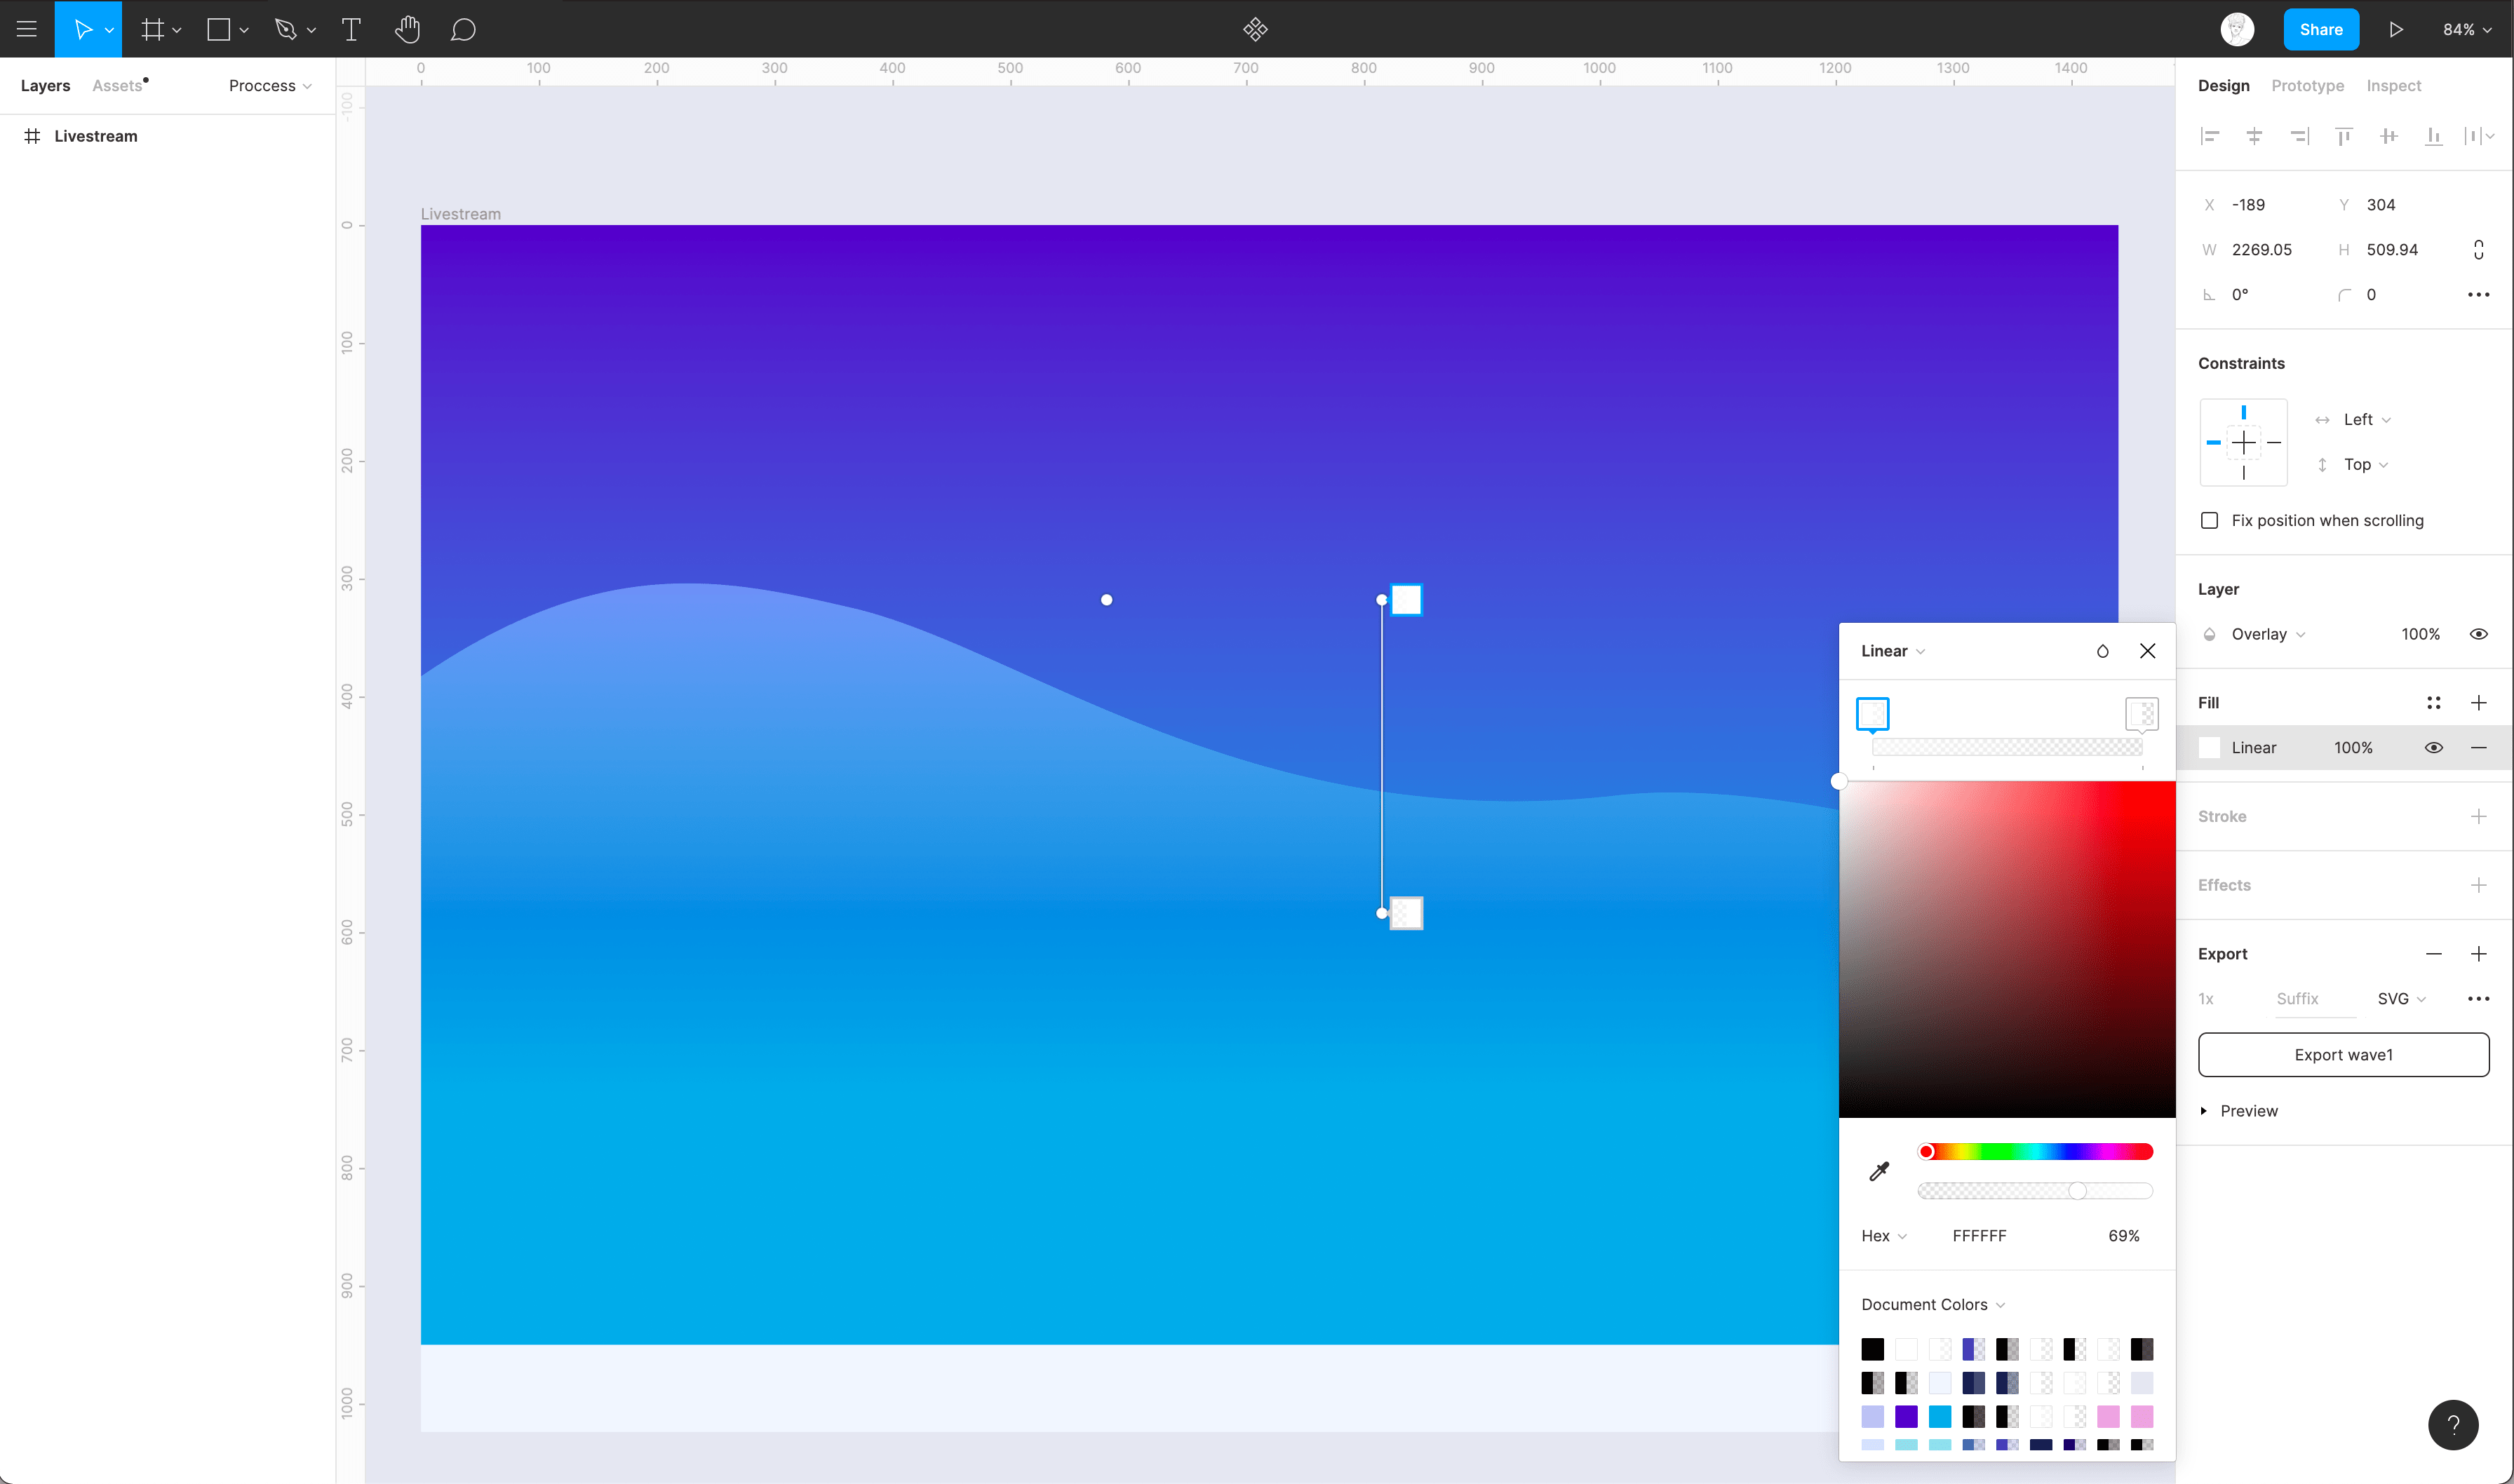The image size is (2514, 1484).
Task: Click the fill style grid icon
Action: click(x=2433, y=703)
